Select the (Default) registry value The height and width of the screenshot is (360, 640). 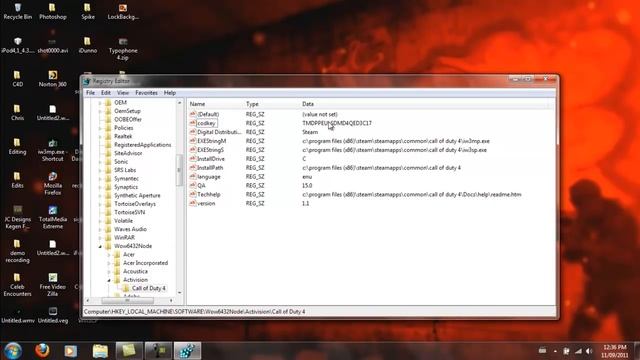pos(208,114)
